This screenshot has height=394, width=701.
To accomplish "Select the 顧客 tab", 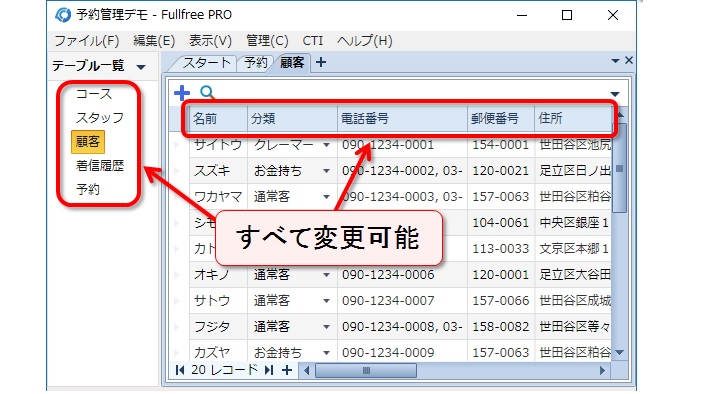I will (292, 63).
